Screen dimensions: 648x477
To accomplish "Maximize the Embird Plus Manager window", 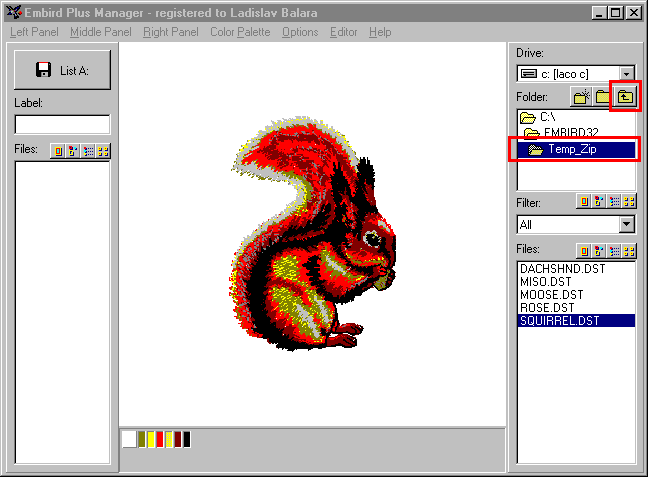I will pos(615,13).
